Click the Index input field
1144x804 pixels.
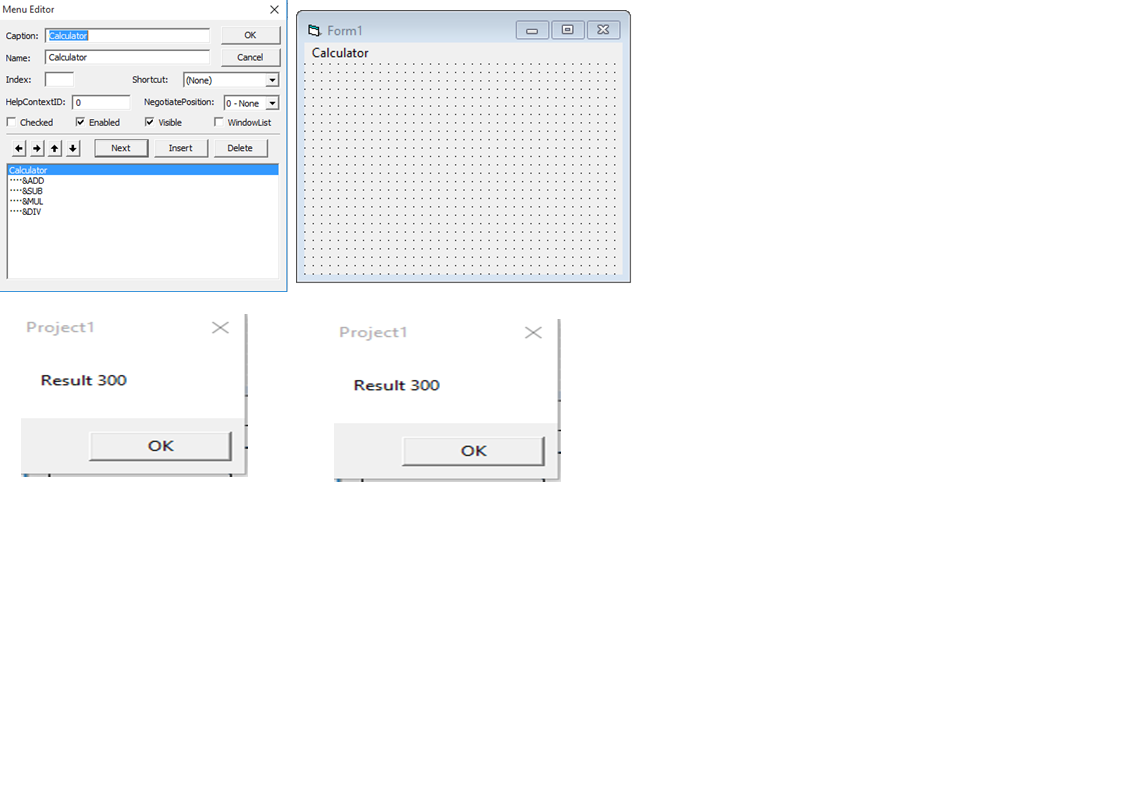pyautogui.click(x=59, y=80)
